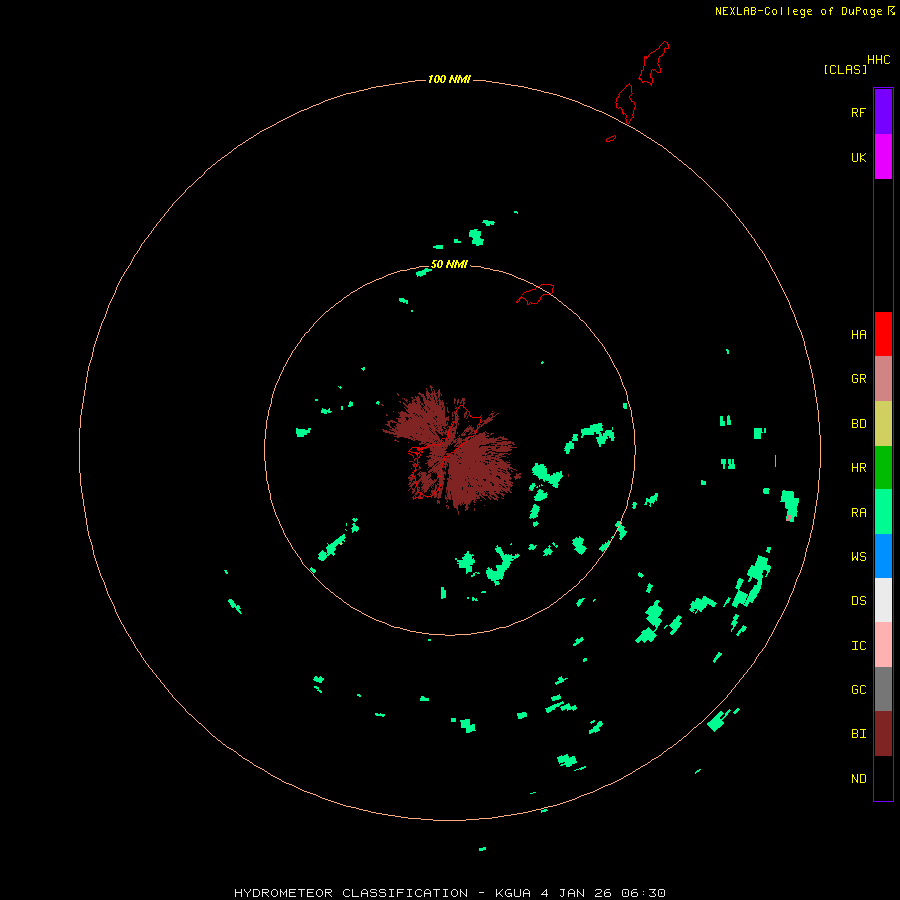Click the small pink pixel in the eastern rain cell

click(789, 518)
